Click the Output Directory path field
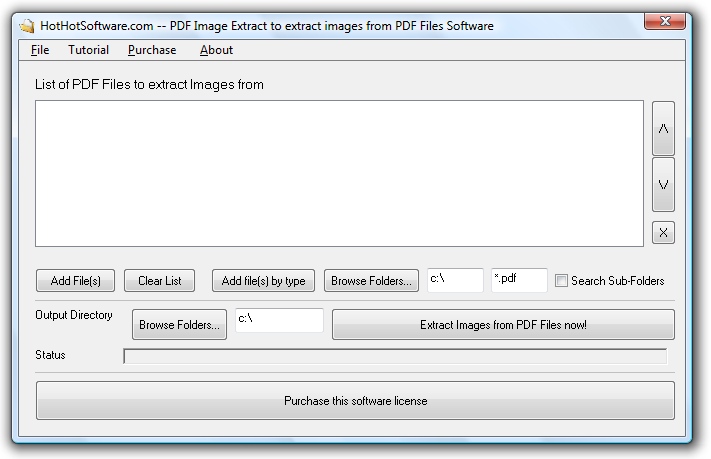 [279, 320]
